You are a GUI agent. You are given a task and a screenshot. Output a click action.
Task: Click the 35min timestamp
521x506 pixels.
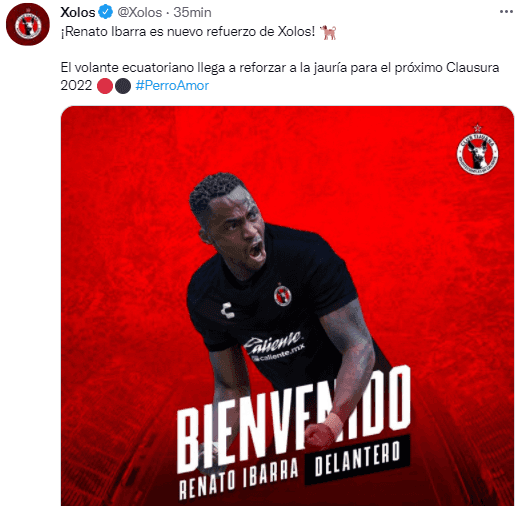coord(192,12)
